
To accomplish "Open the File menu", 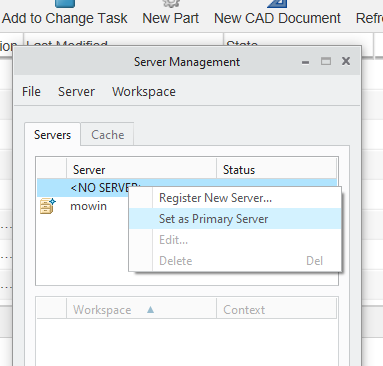I will 31,92.
